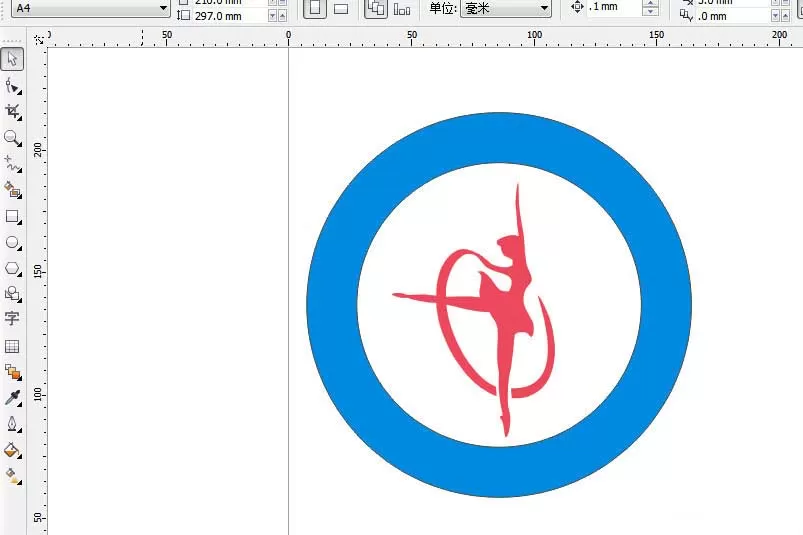Pick the Ellipse tool
The width and height of the screenshot is (803, 535).
12,242
